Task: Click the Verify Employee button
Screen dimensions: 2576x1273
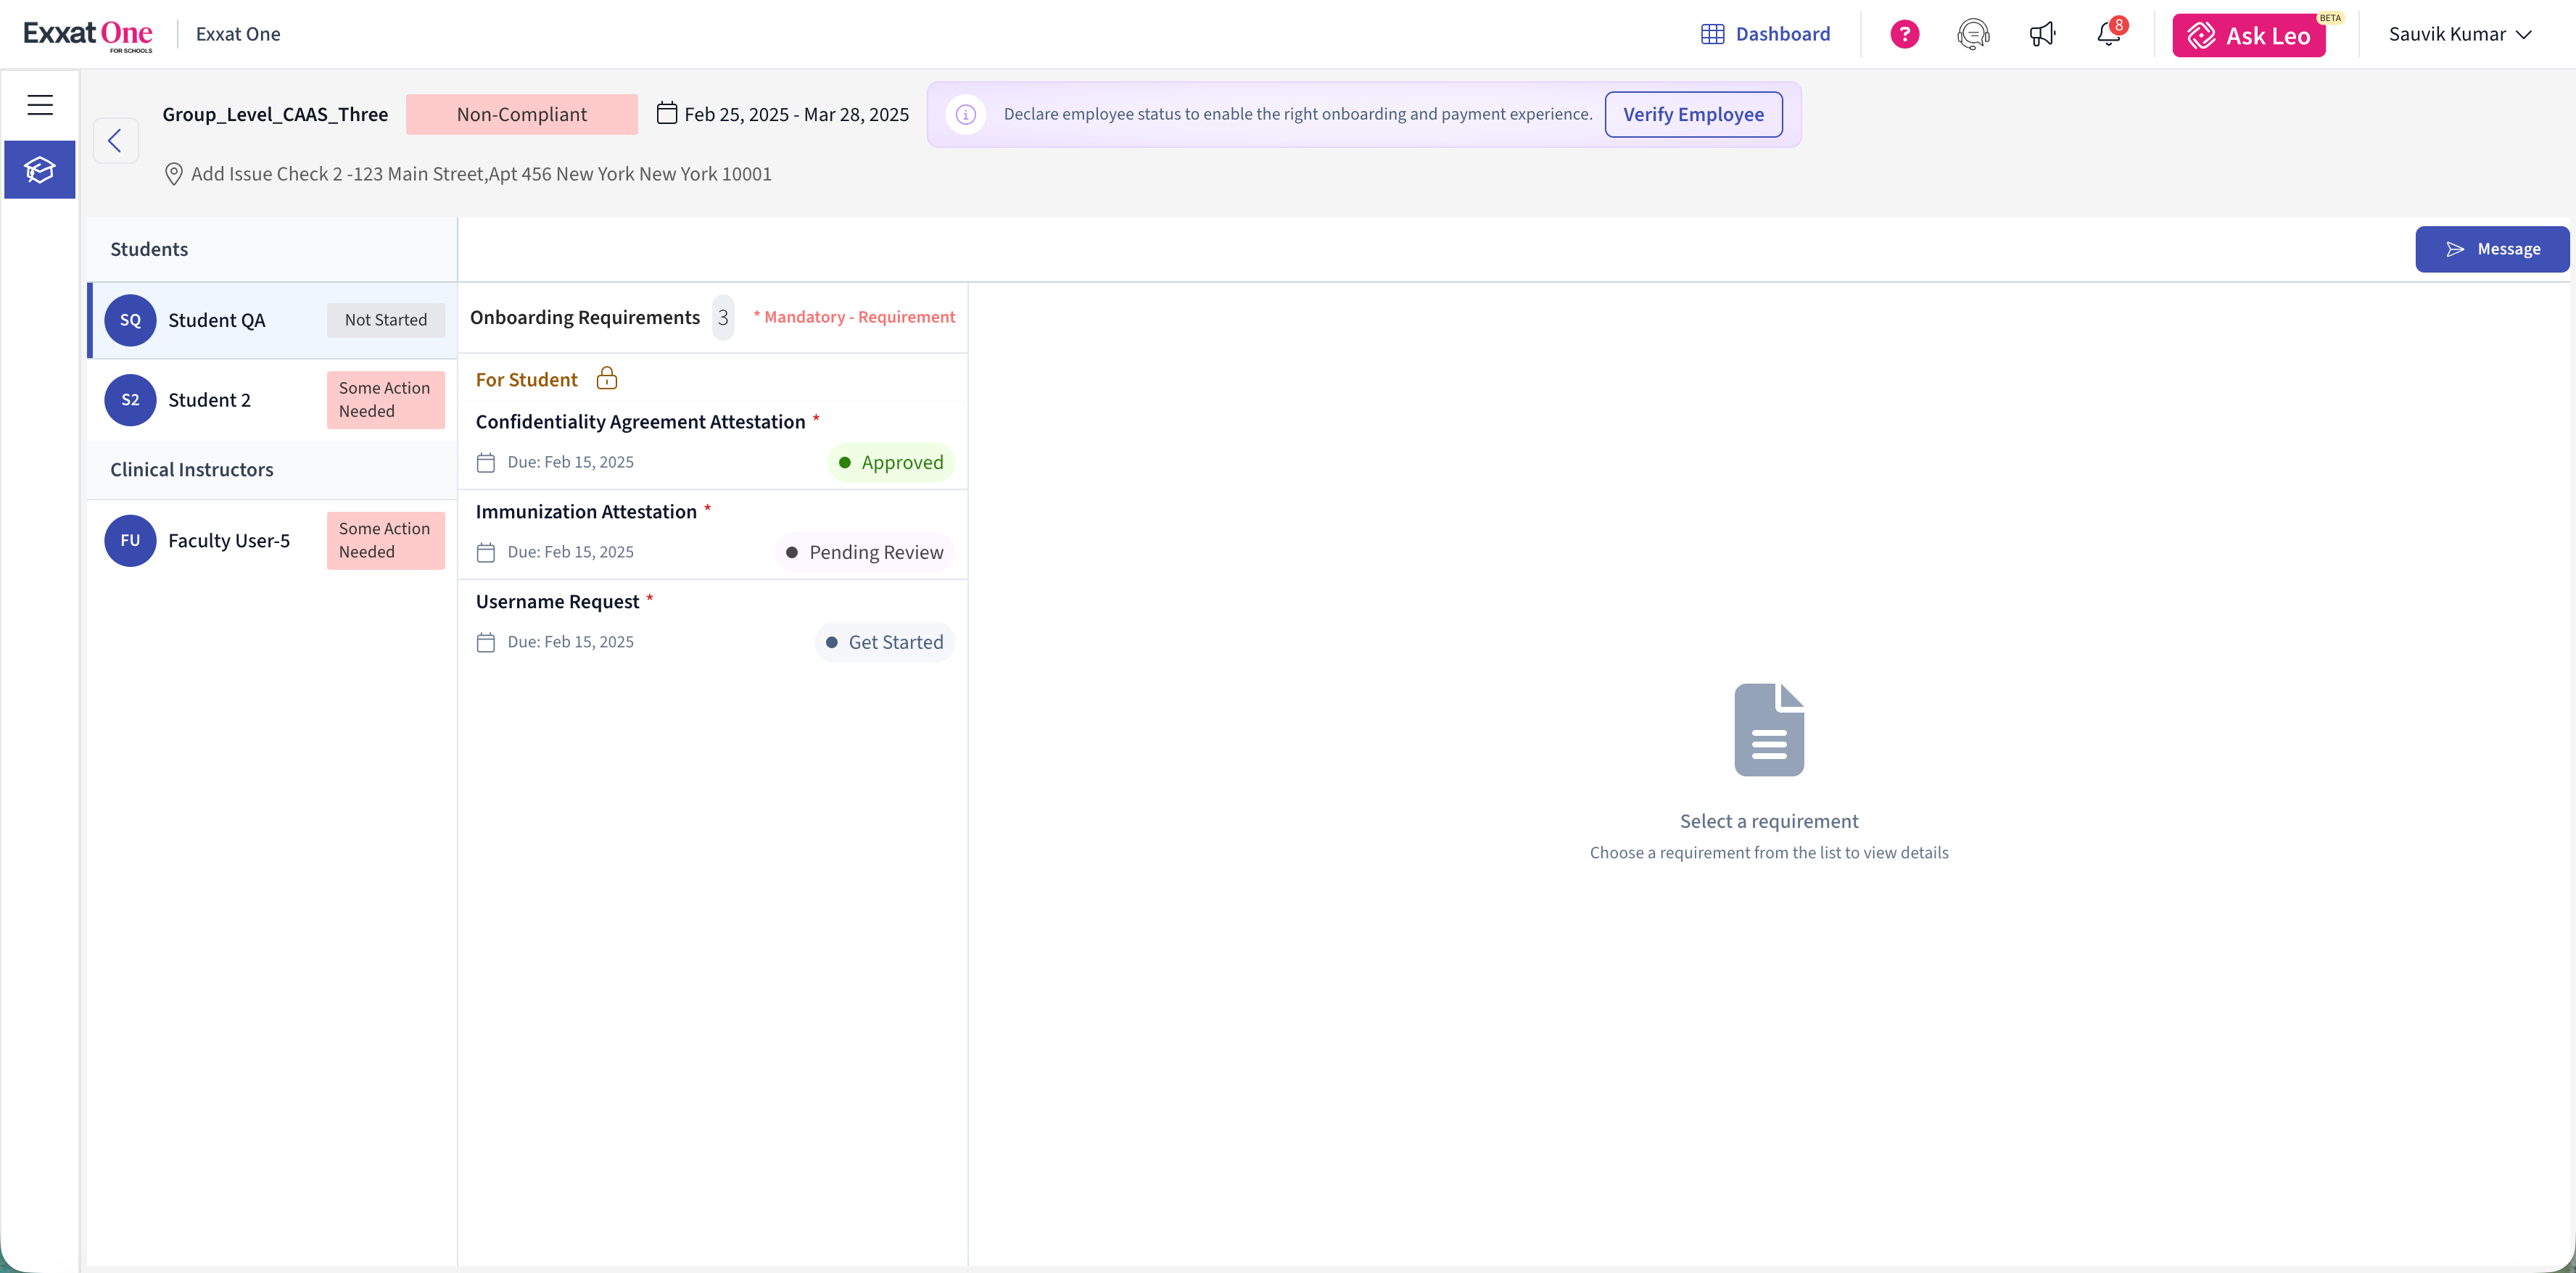Action: point(1692,114)
